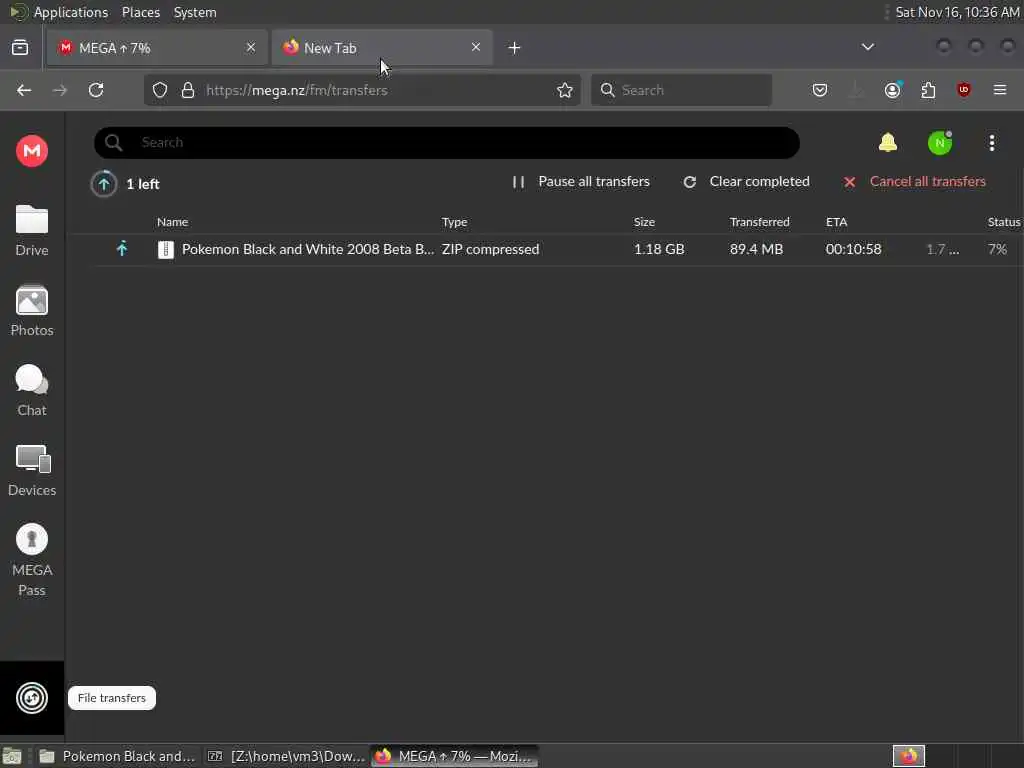Bookmark this page with the star

pos(565,90)
